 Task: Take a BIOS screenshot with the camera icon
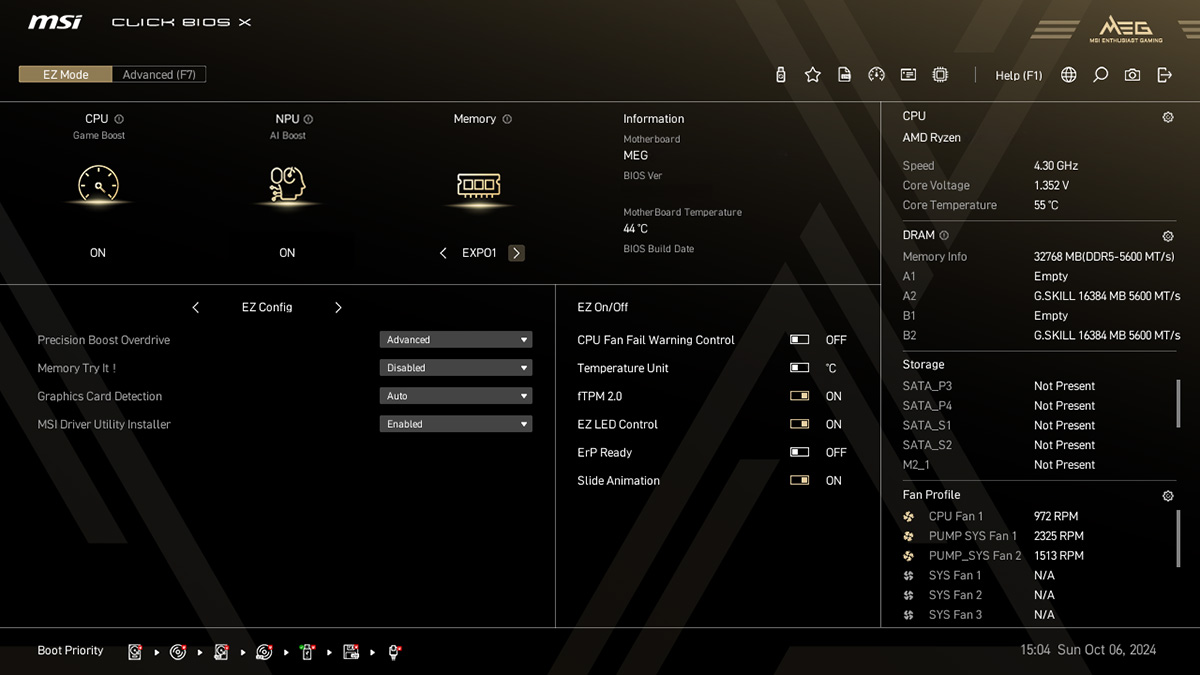click(x=1132, y=74)
